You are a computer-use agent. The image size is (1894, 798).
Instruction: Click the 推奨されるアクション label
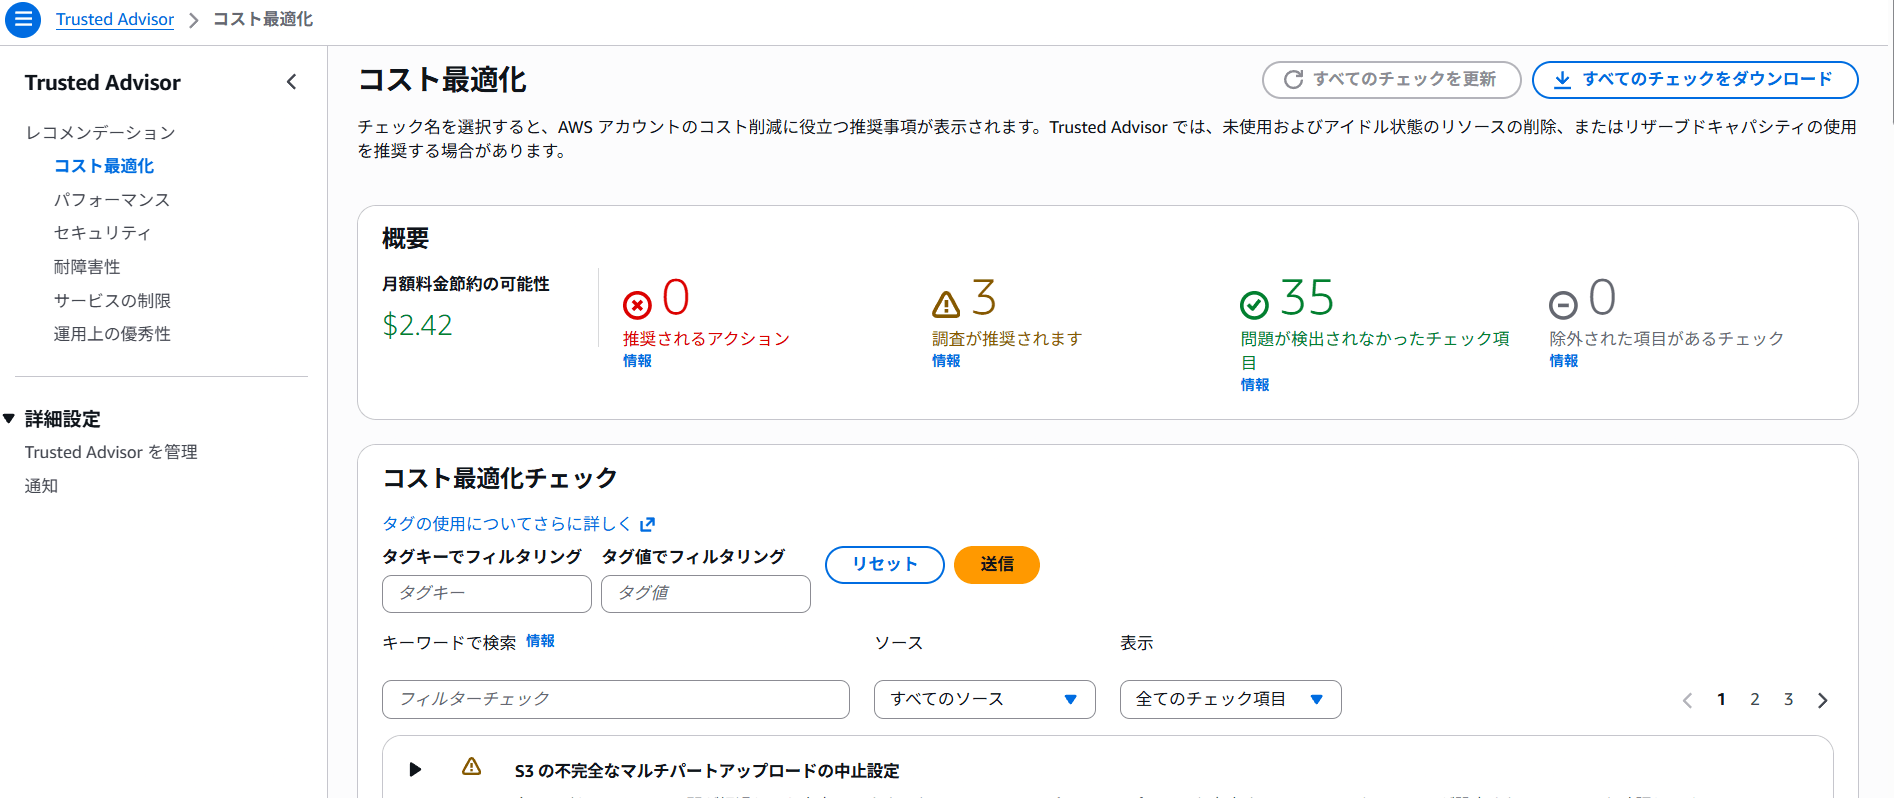(x=706, y=339)
